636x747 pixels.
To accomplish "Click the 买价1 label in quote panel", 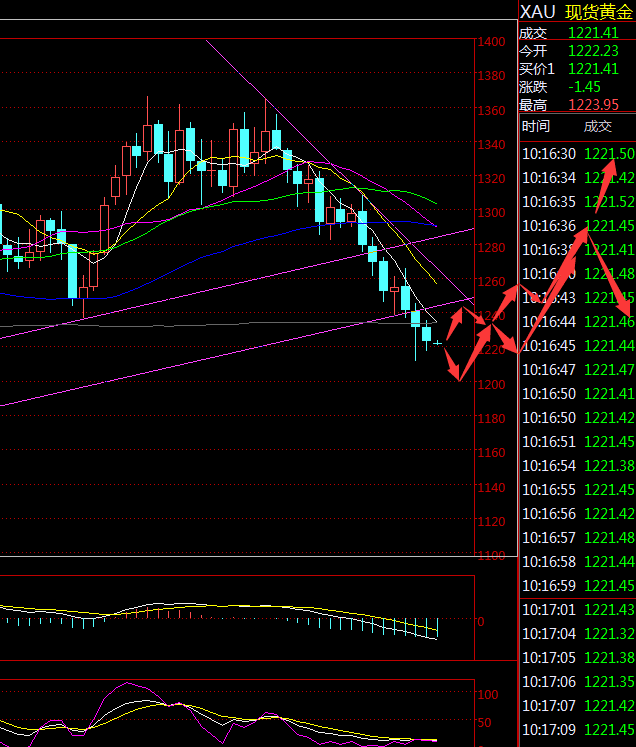I will tap(537, 69).
